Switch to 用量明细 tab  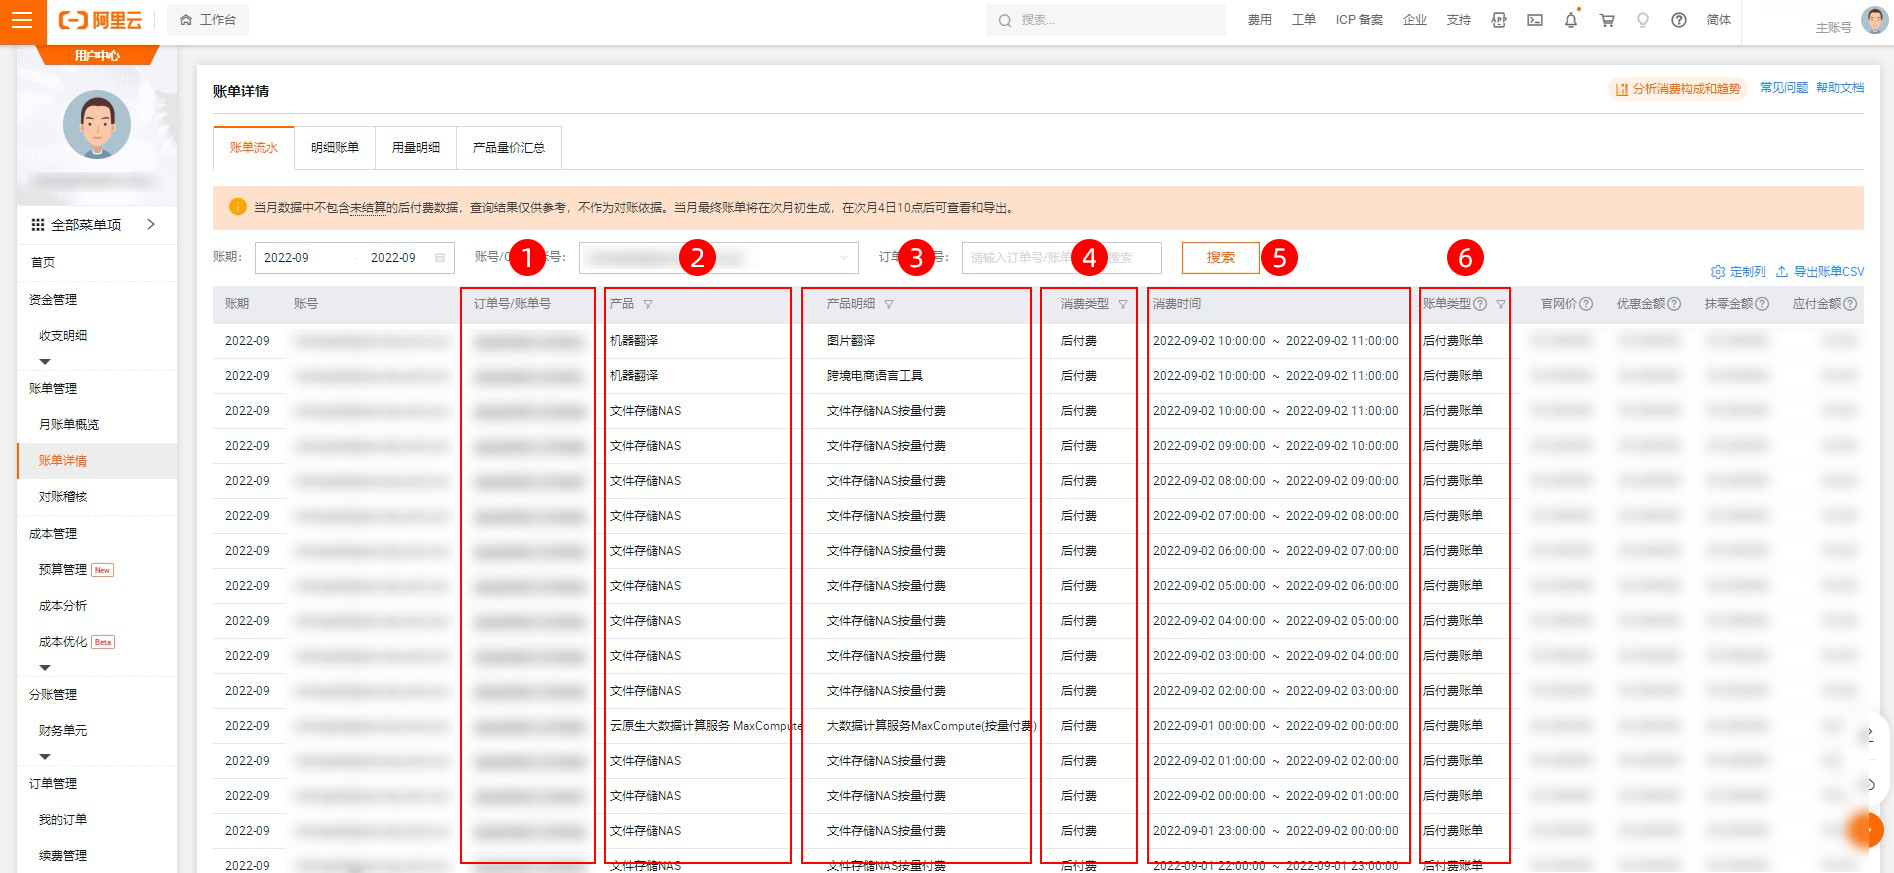click(416, 148)
